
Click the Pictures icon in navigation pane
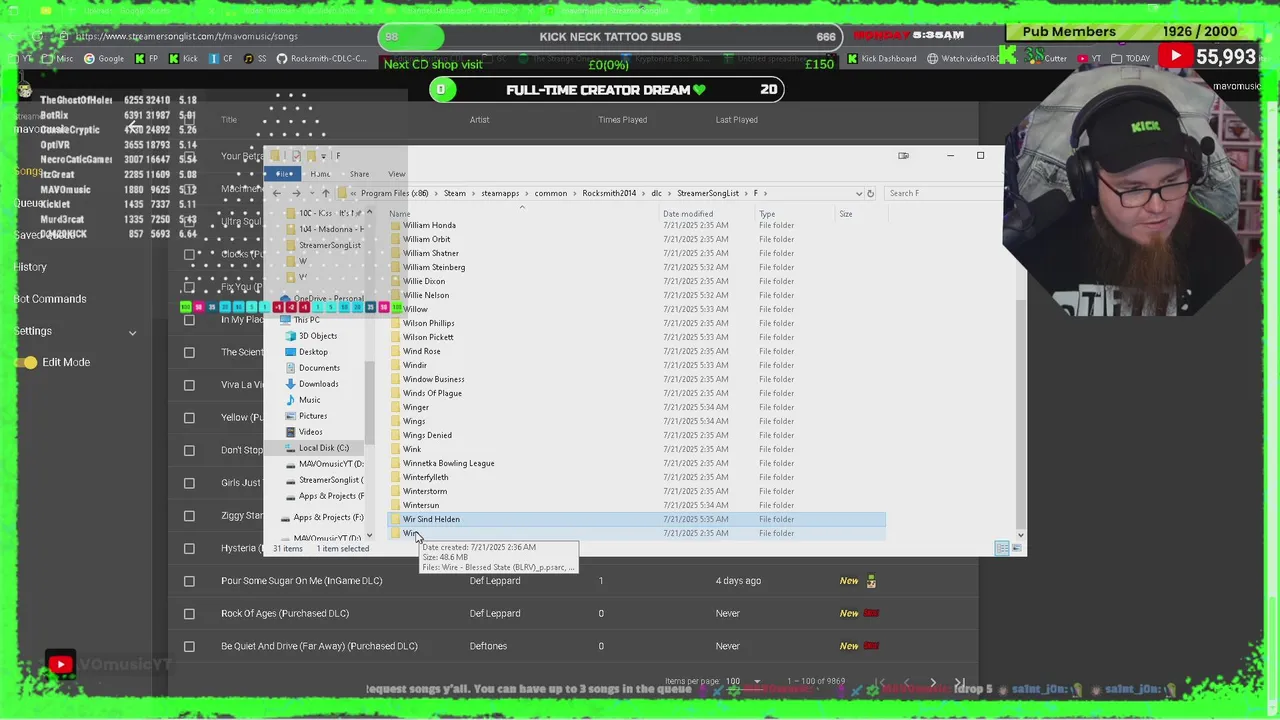[x=291, y=416]
